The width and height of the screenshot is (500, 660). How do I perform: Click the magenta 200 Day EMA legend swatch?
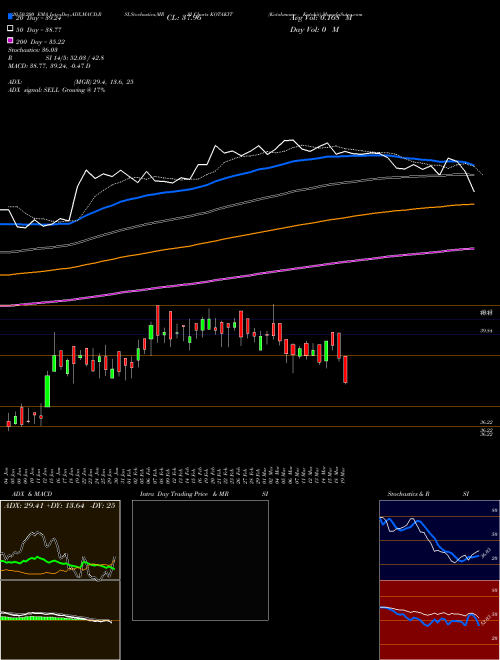[x=11, y=40]
